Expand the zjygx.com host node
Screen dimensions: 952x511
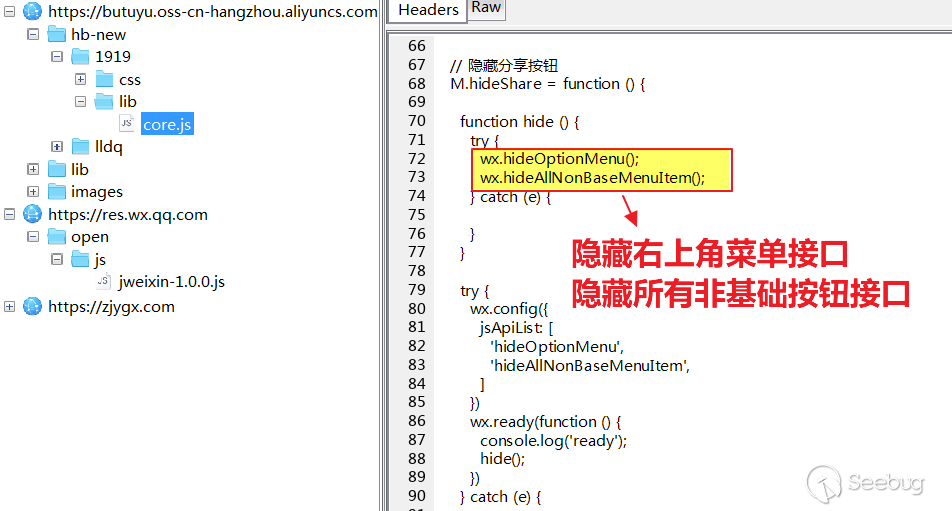(9, 306)
